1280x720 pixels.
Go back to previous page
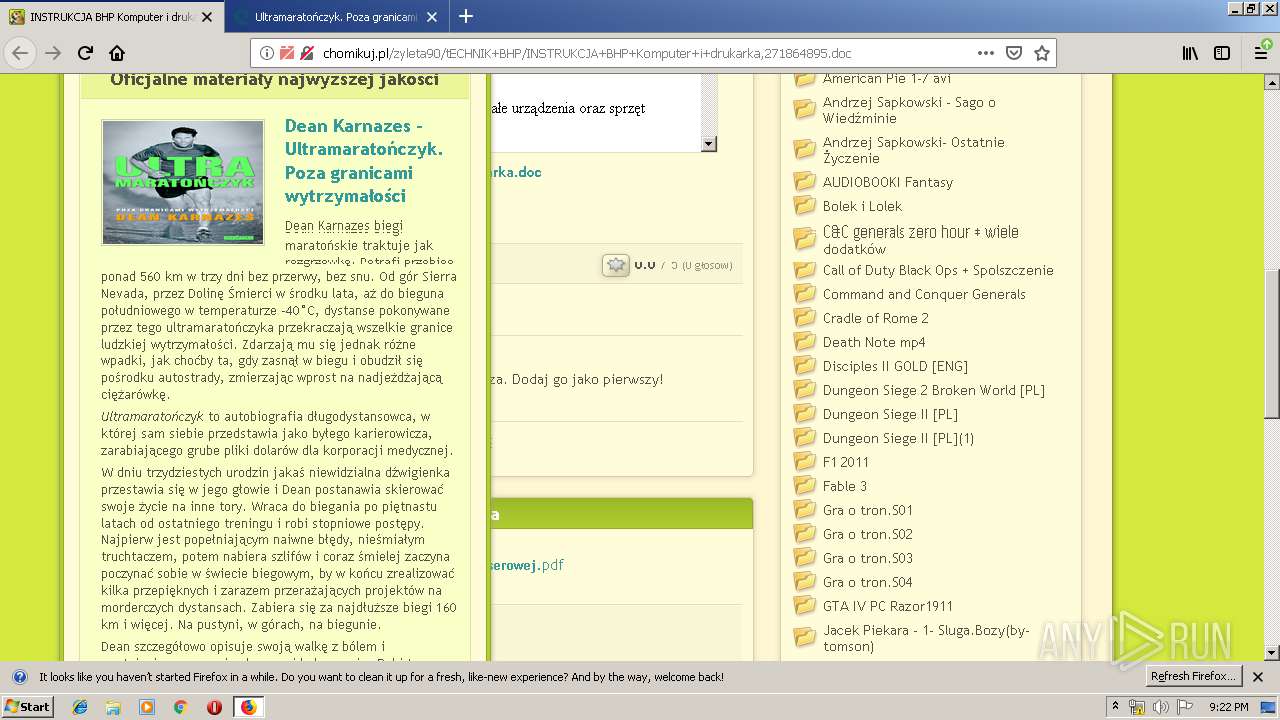[21, 53]
